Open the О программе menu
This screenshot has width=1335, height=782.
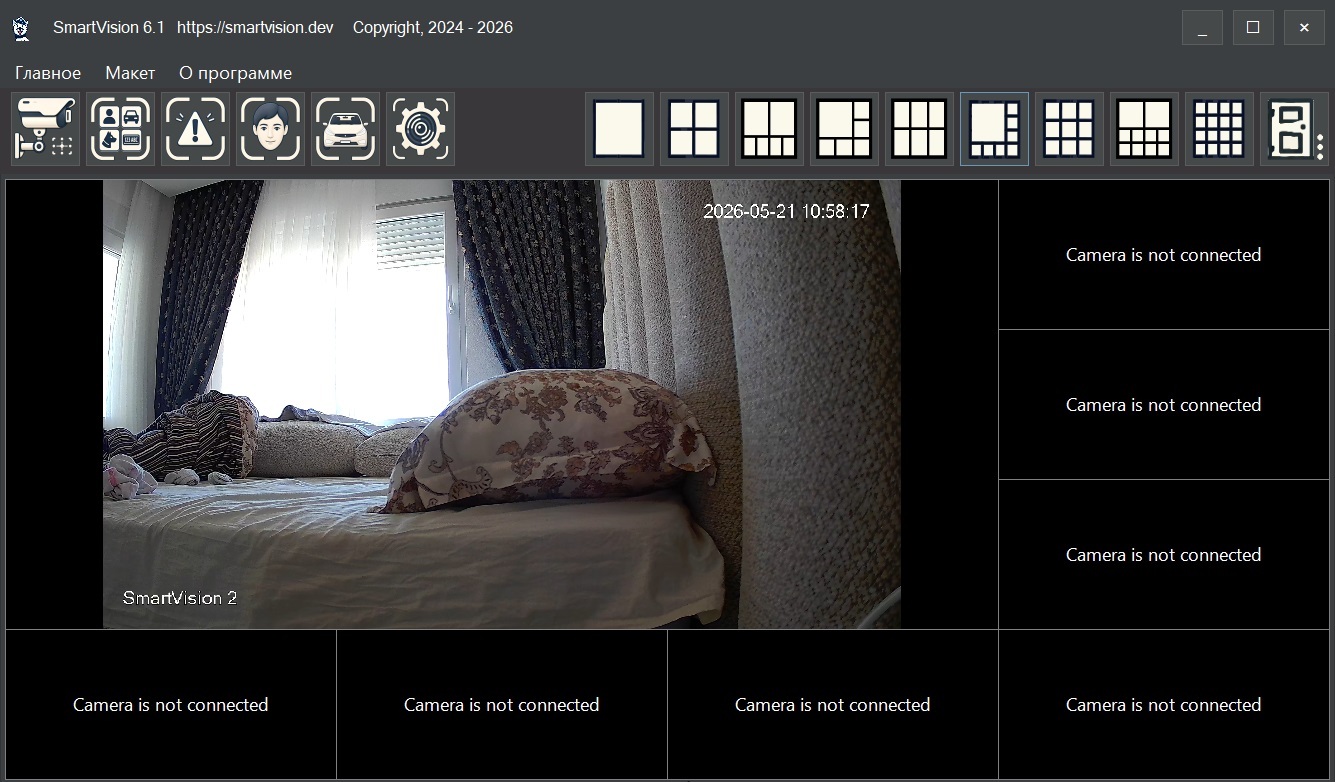point(235,73)
